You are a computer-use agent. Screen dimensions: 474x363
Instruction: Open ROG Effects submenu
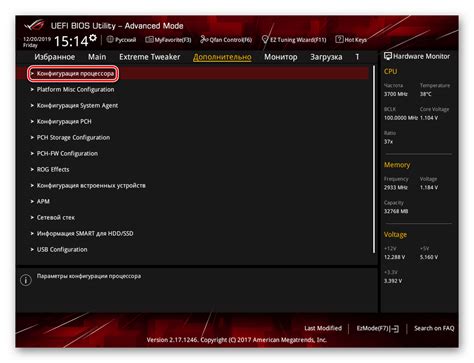pos(53,169)
